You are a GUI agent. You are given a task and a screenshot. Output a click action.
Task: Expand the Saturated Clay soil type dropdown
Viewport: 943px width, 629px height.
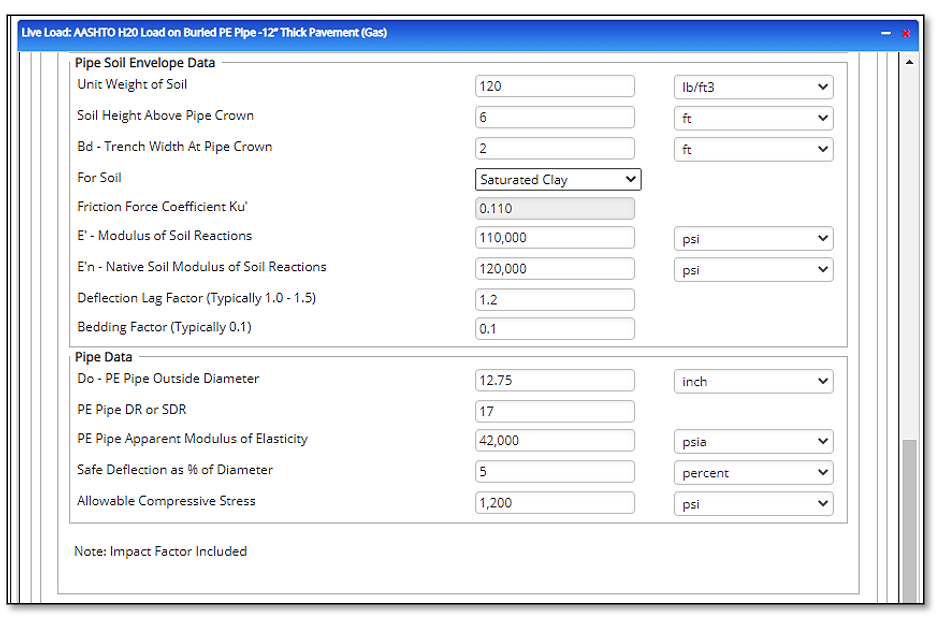(557, 180)
